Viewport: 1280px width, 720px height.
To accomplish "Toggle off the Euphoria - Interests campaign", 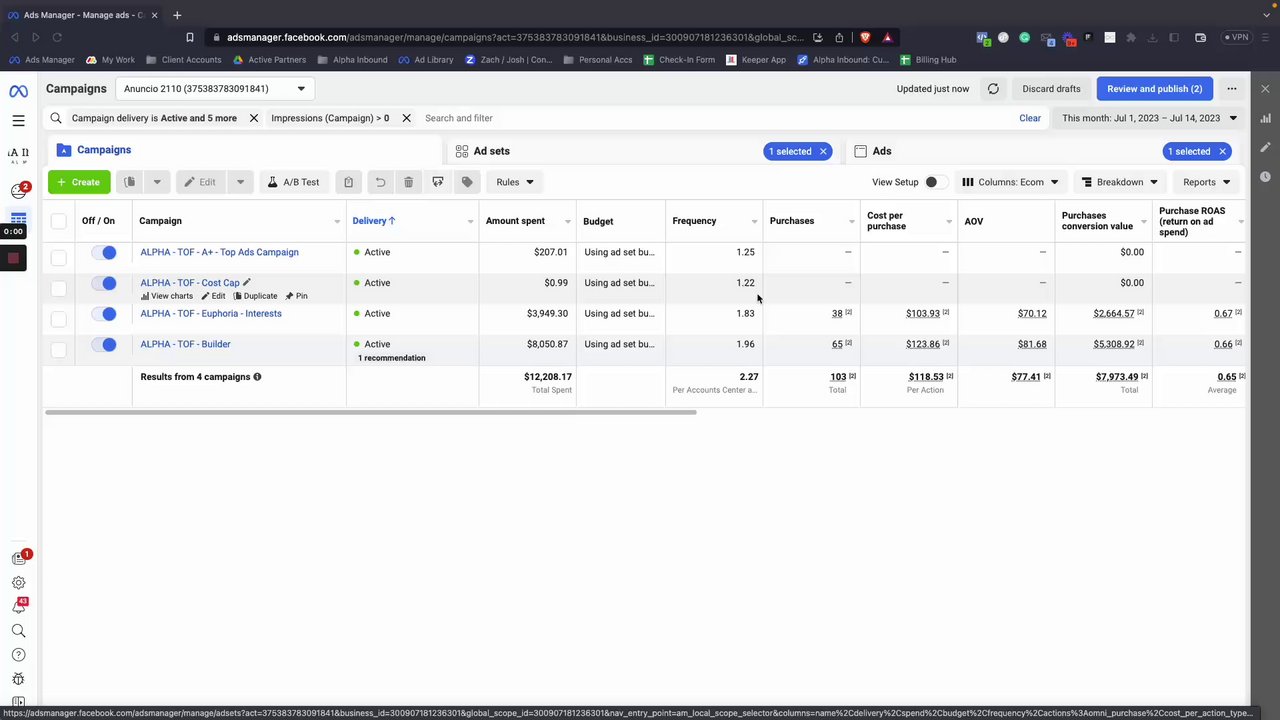I will coord(104,314).
